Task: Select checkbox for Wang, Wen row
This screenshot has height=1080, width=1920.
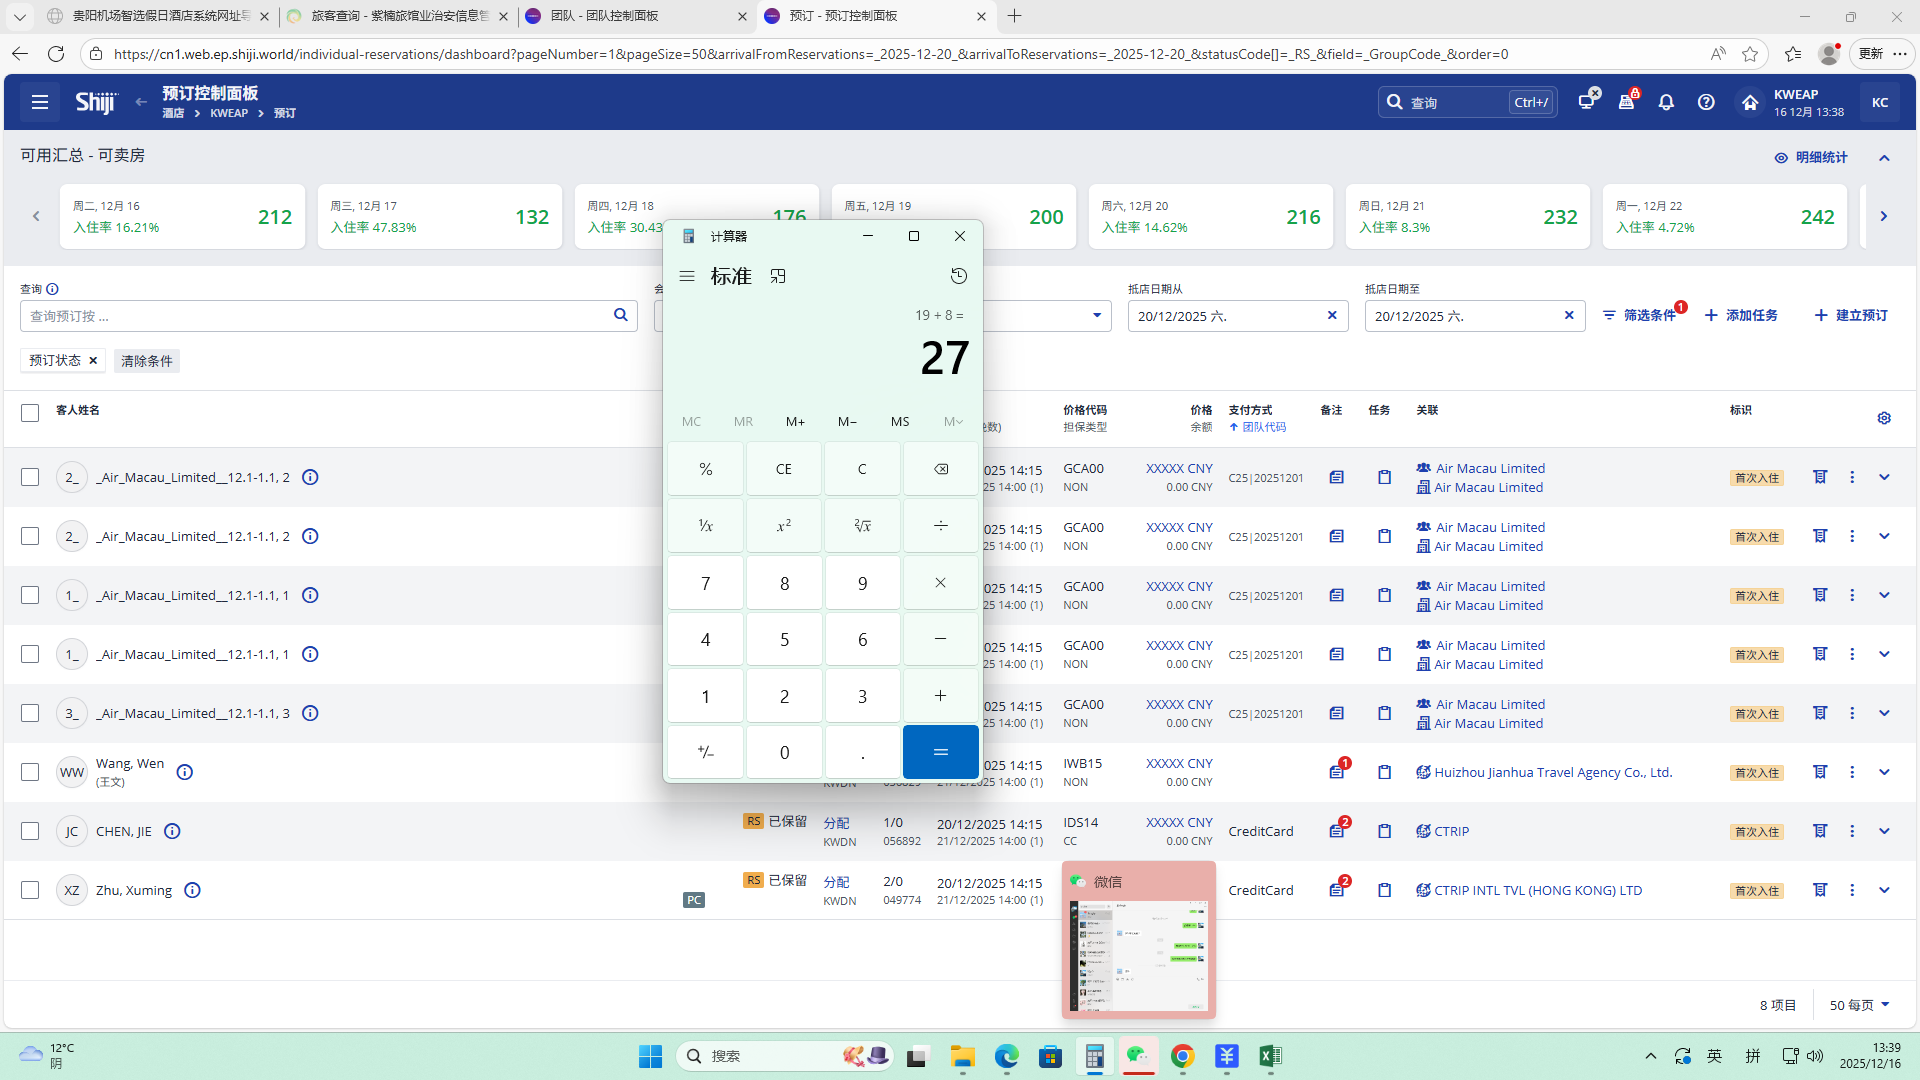Action: (x=30, y=772)
